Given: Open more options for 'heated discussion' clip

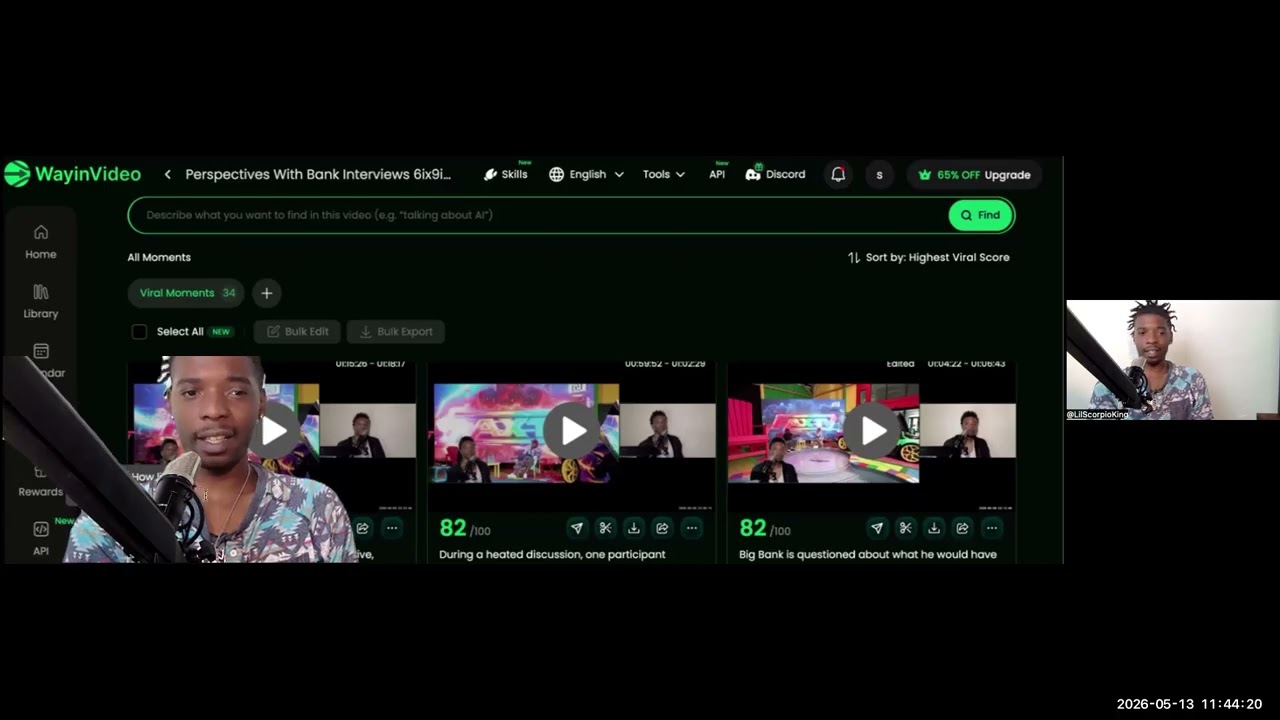Looking at the screenshot, I should point(691,528).
